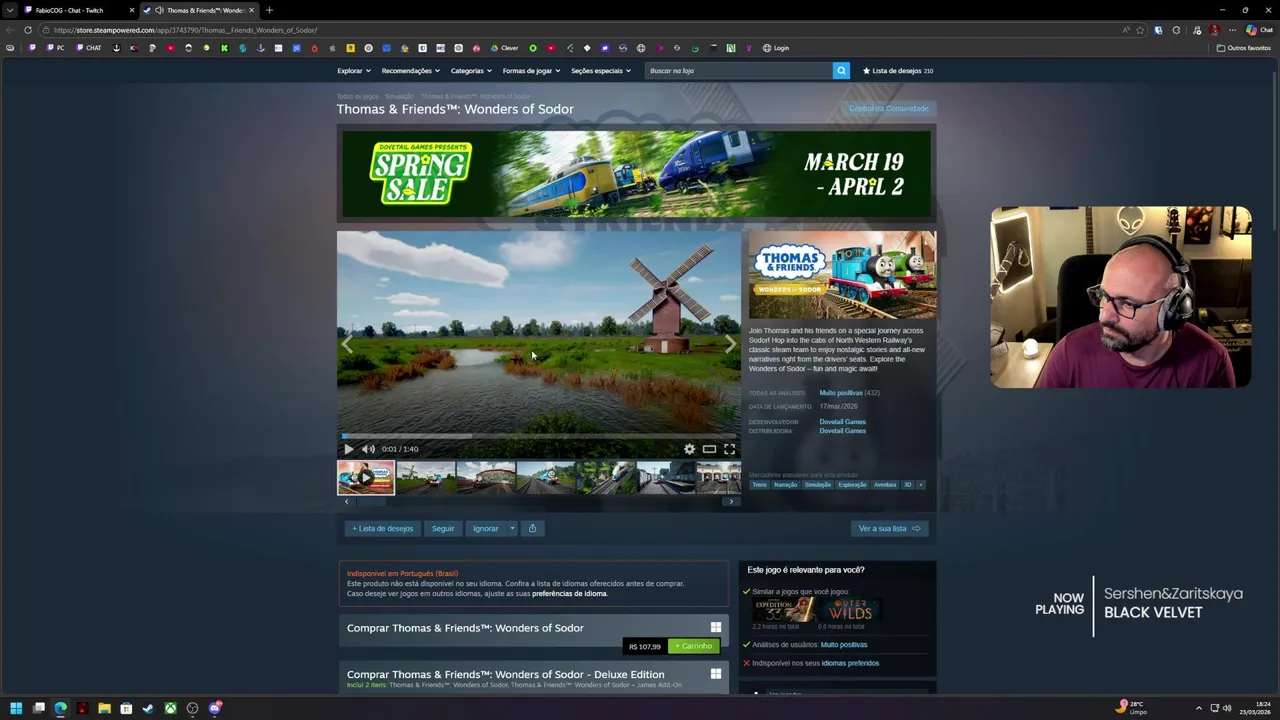Open the Formas de jogar menu
This screenshot has height=720, width=1280.
click(x=531, y=71)
